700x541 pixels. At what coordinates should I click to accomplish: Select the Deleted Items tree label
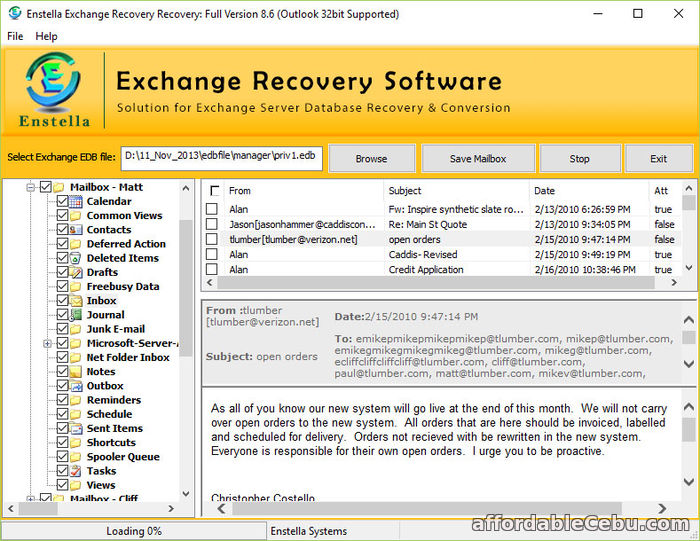click(x=123, y=258)
